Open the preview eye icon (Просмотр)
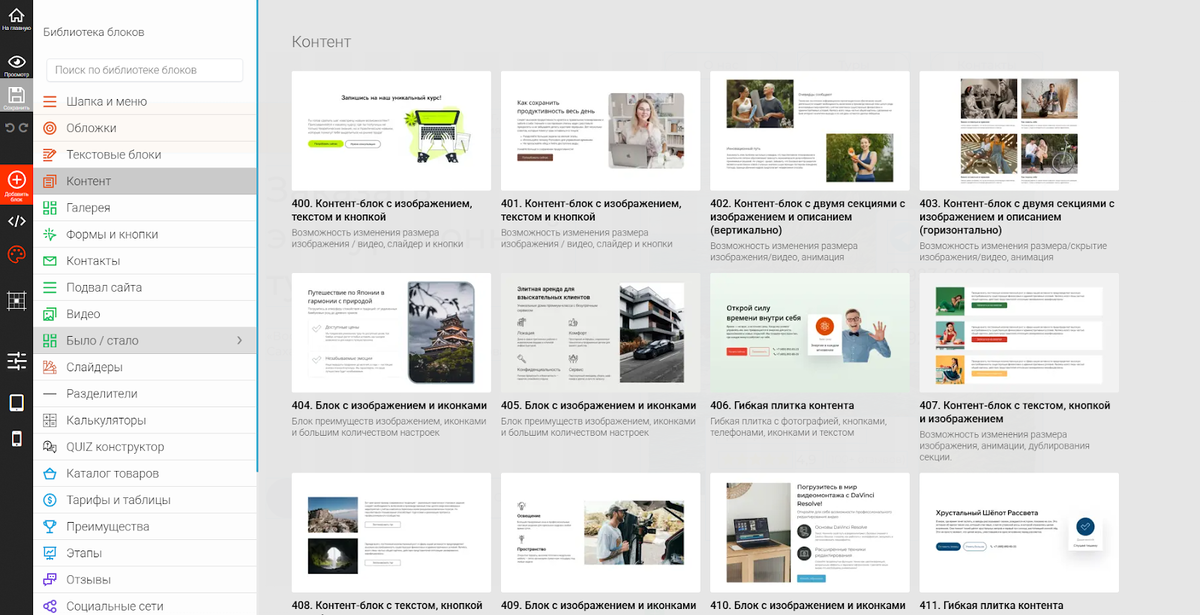 16,62
